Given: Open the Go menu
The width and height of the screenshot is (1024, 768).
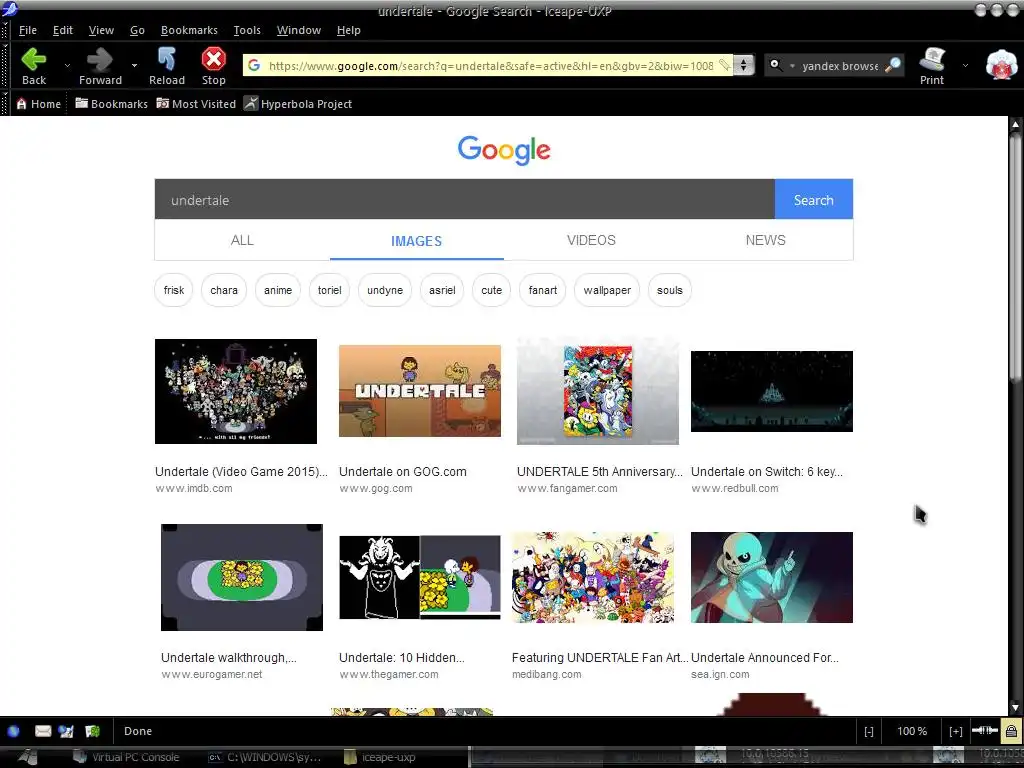Looking at the screenshot, I should point(137,30).
